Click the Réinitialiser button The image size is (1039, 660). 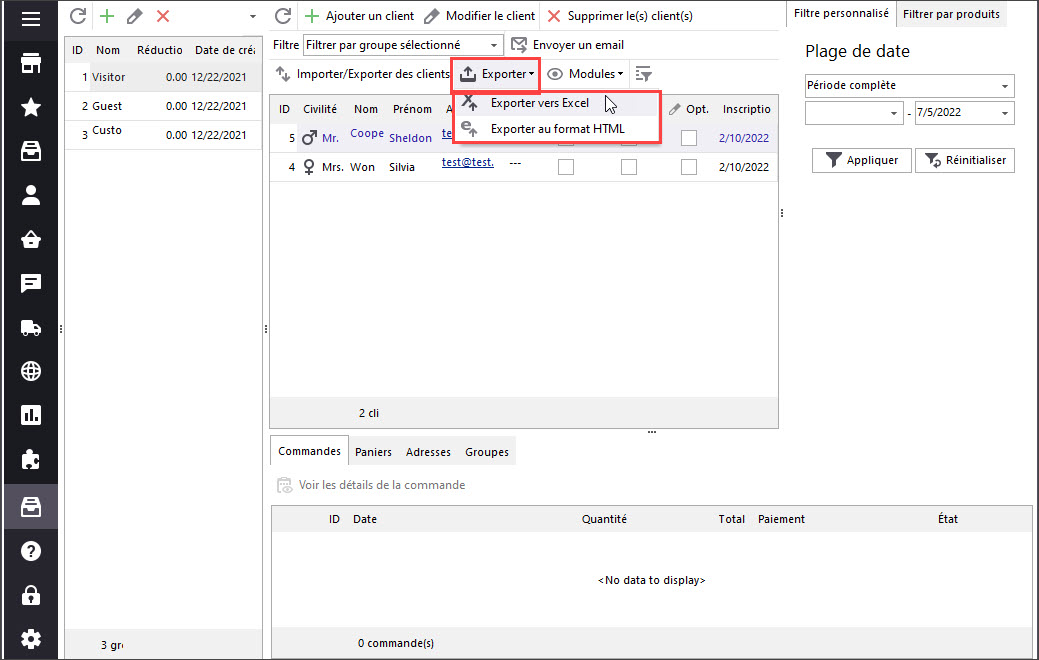pyautogui.click(x=965, y=160)
